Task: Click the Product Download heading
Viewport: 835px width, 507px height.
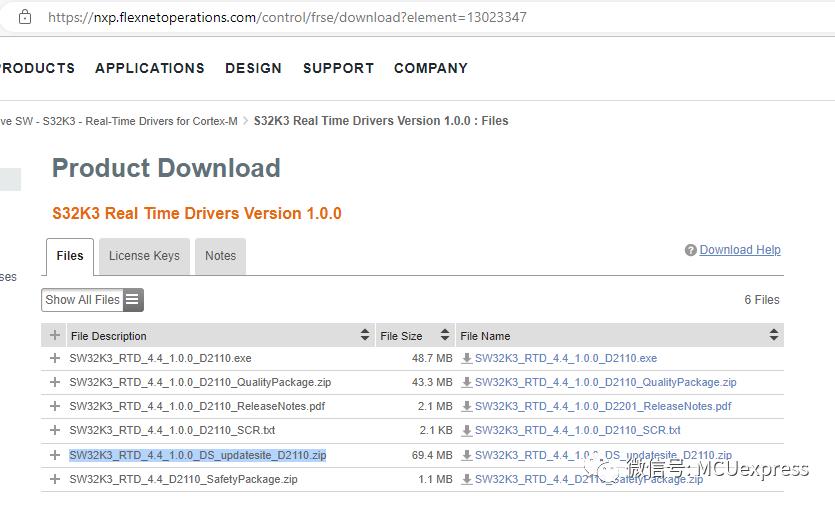Action: pyautogui.click(x=166, y=168)
